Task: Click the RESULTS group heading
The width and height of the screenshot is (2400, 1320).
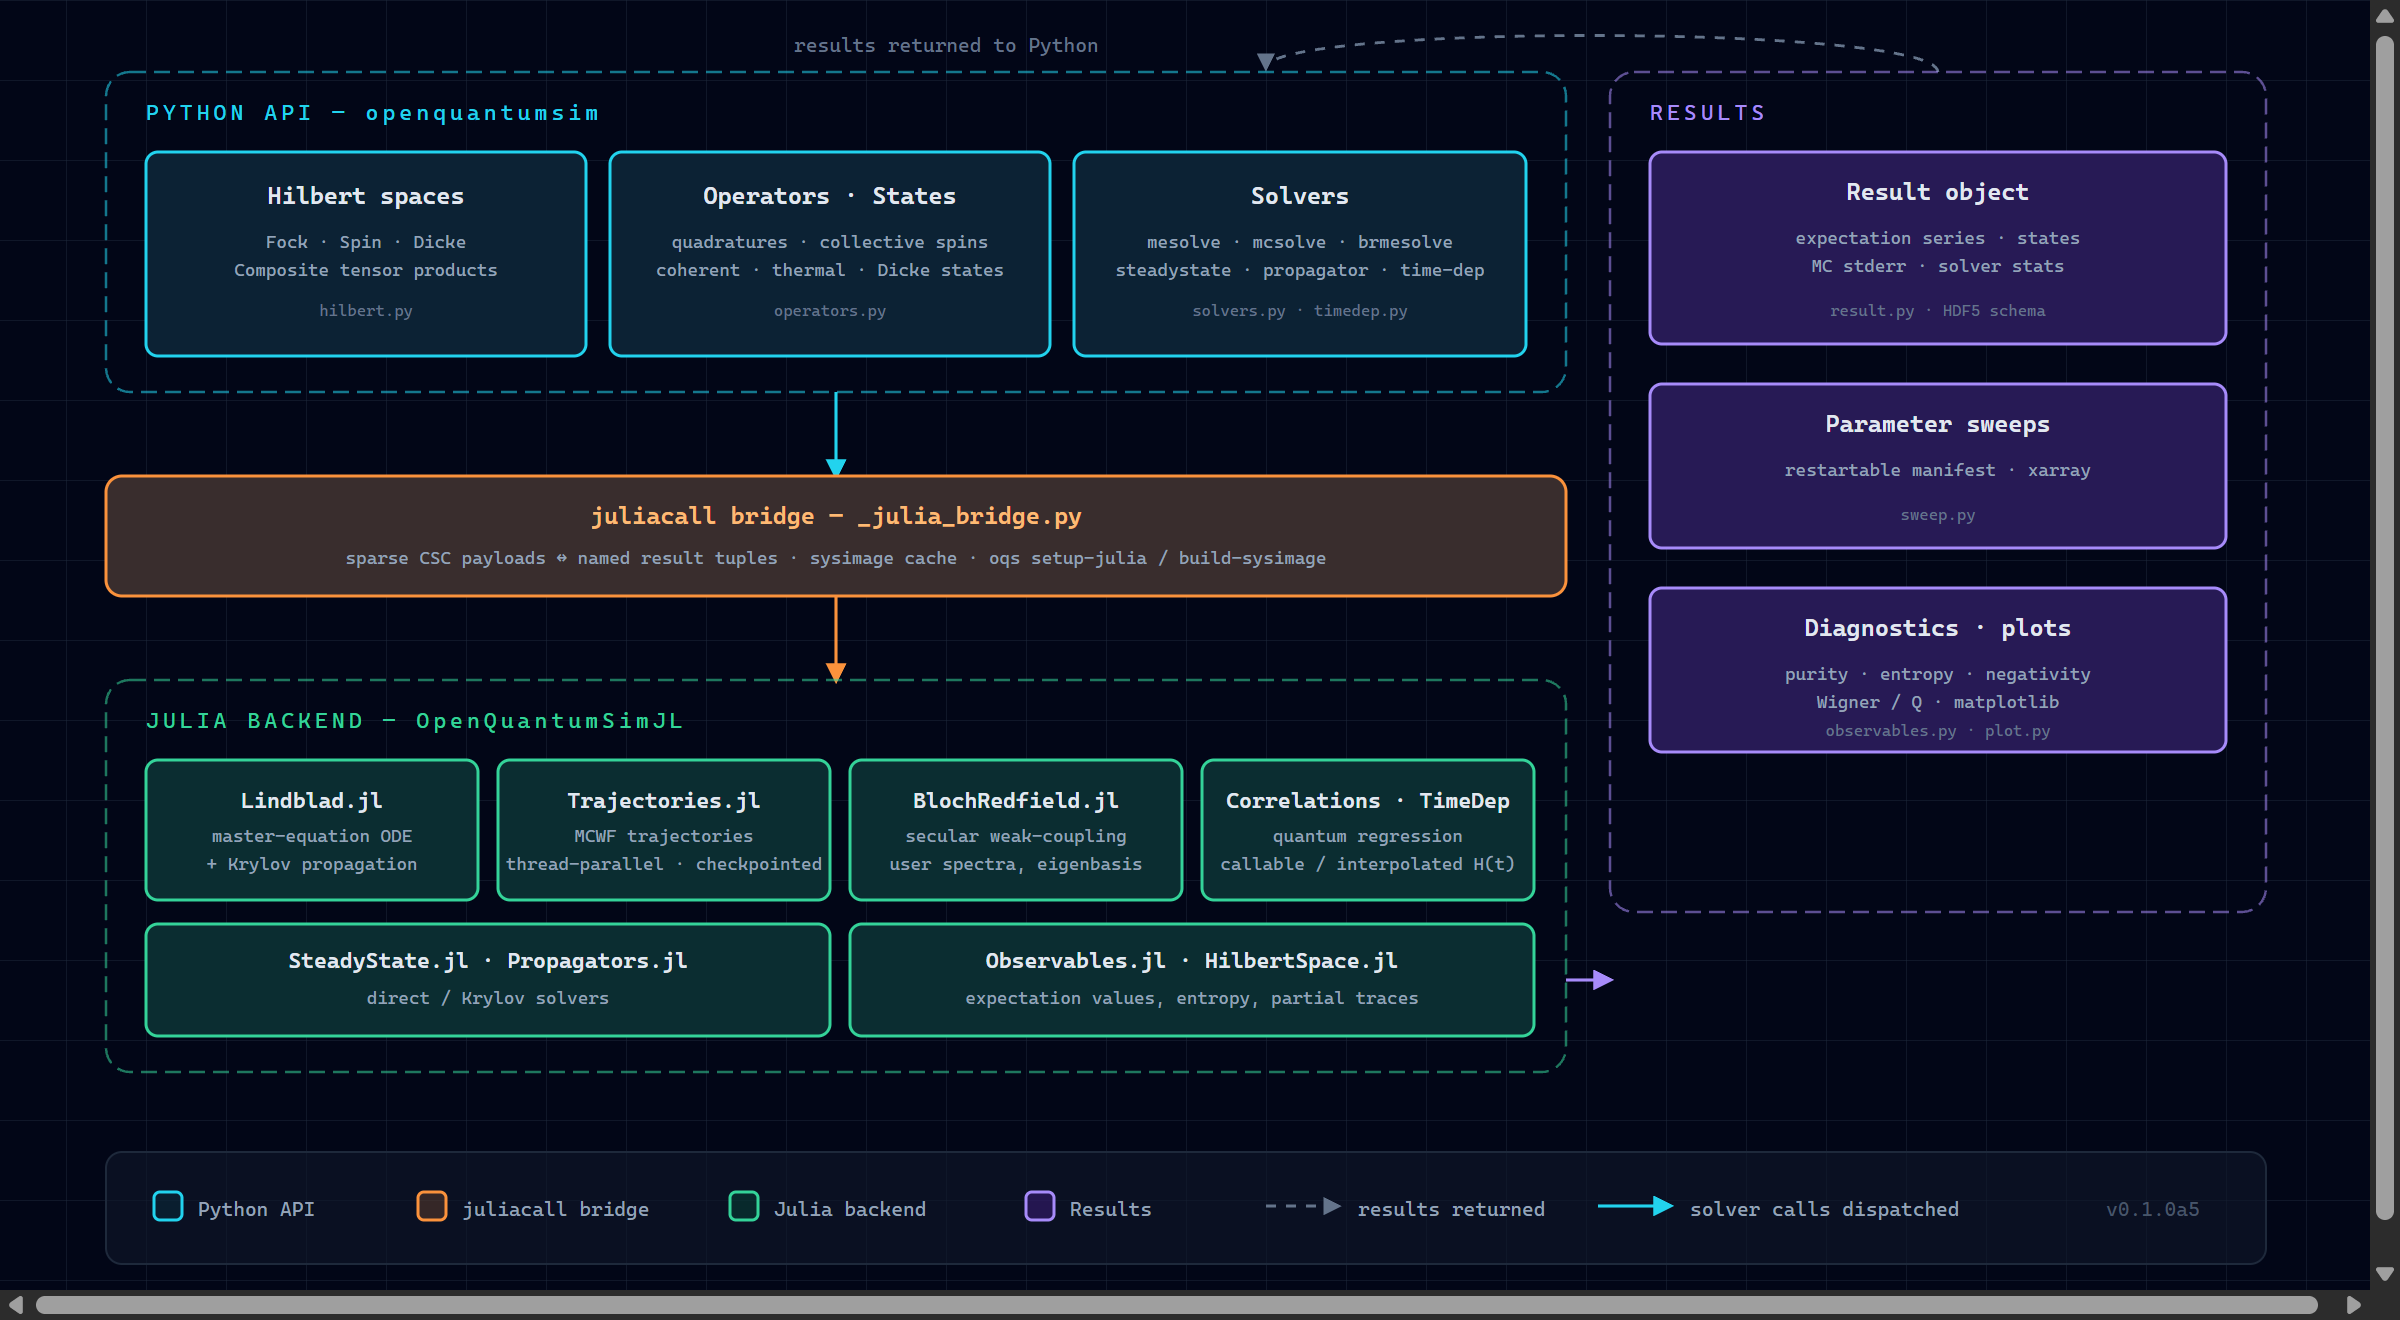Action: 1708,113
